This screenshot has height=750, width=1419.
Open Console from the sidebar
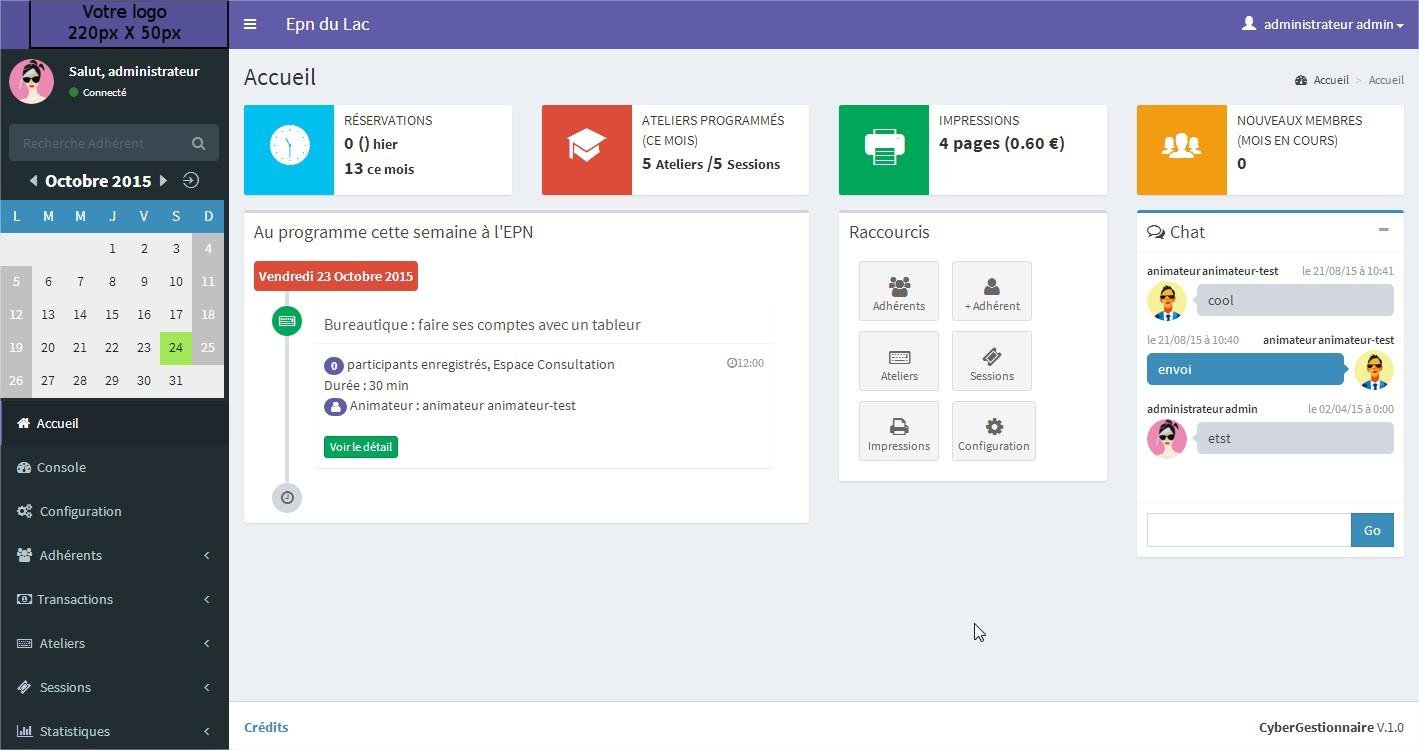pyautogui.click(x=60, y=467)
